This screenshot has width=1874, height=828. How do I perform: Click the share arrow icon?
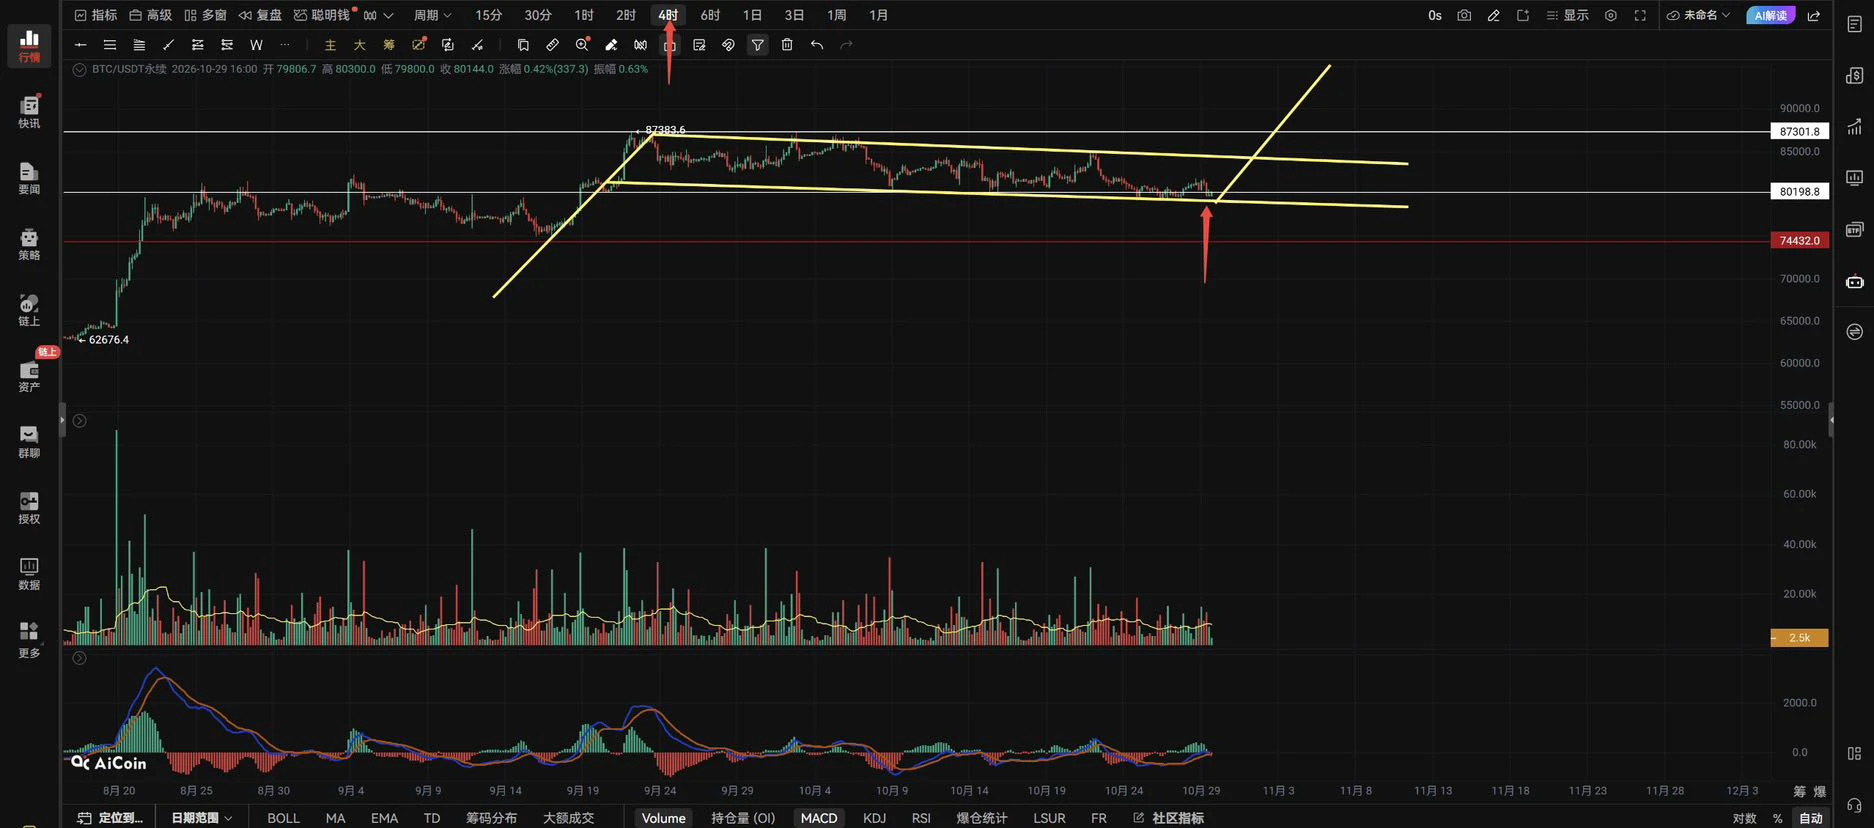click(x=1814, y=15)
